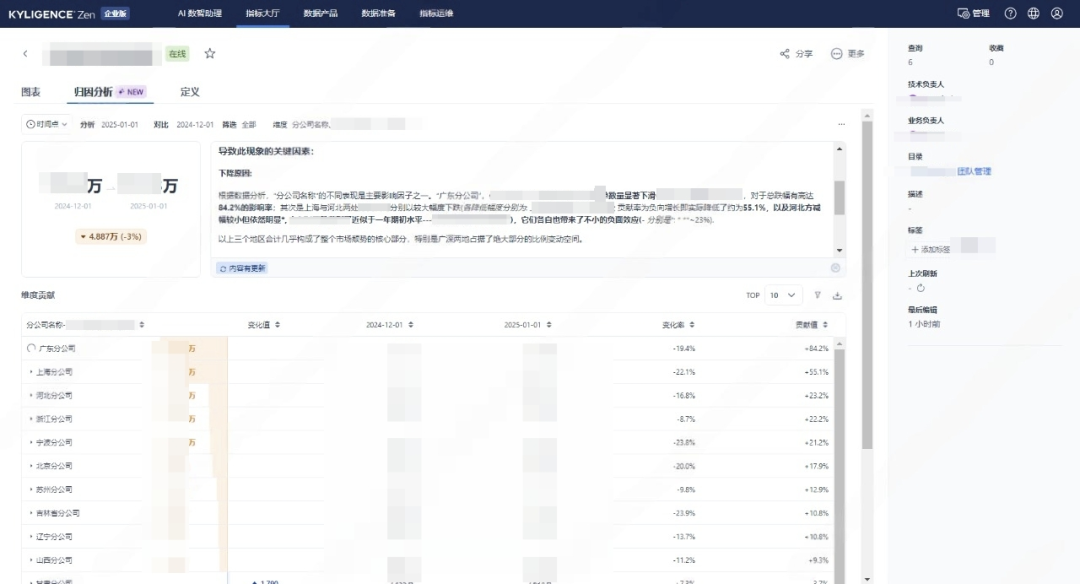Favorite the metric with star icon

[x=210, y=54]
